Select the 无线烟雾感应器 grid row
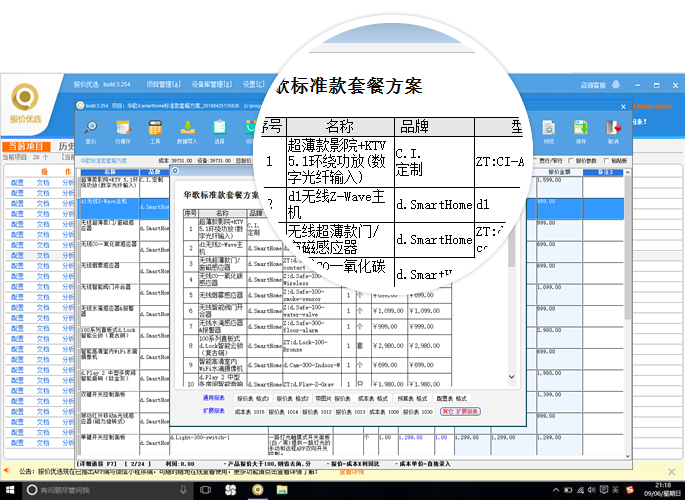685x500 pixels. point(109,272)
